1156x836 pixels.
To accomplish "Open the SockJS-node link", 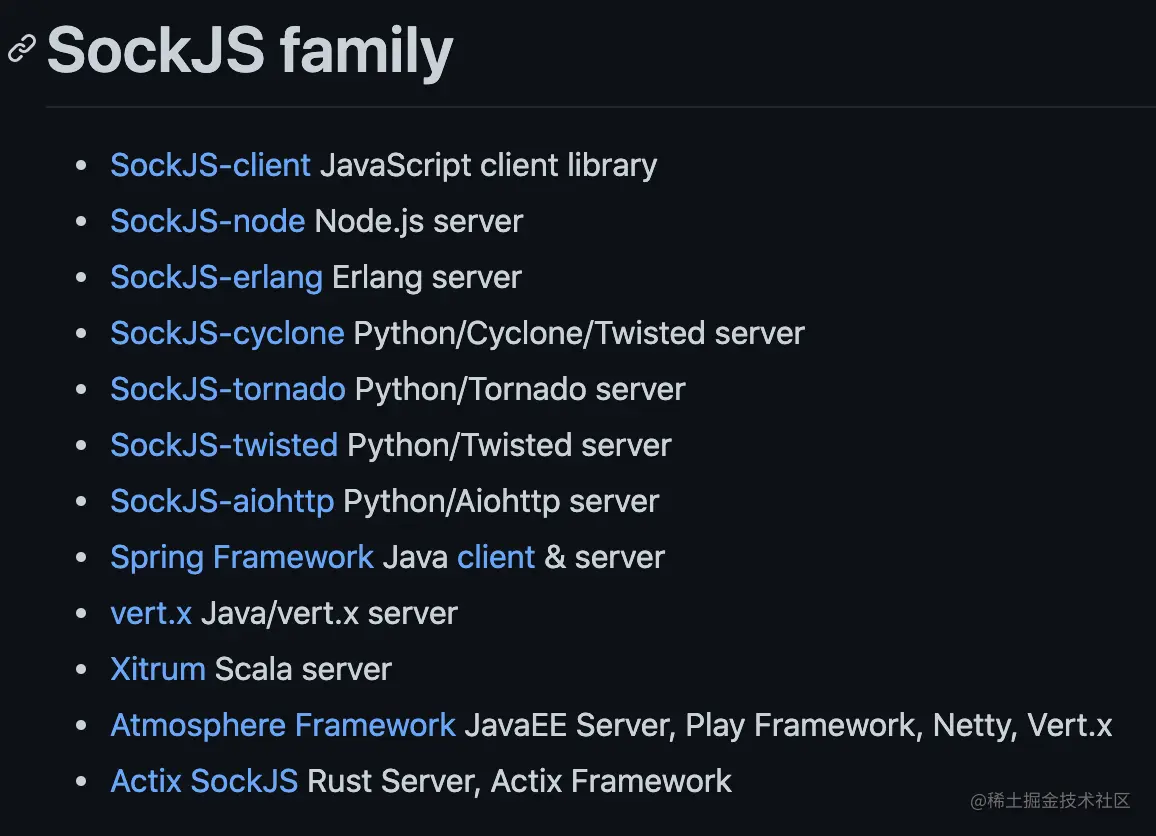I will [207, 221].
